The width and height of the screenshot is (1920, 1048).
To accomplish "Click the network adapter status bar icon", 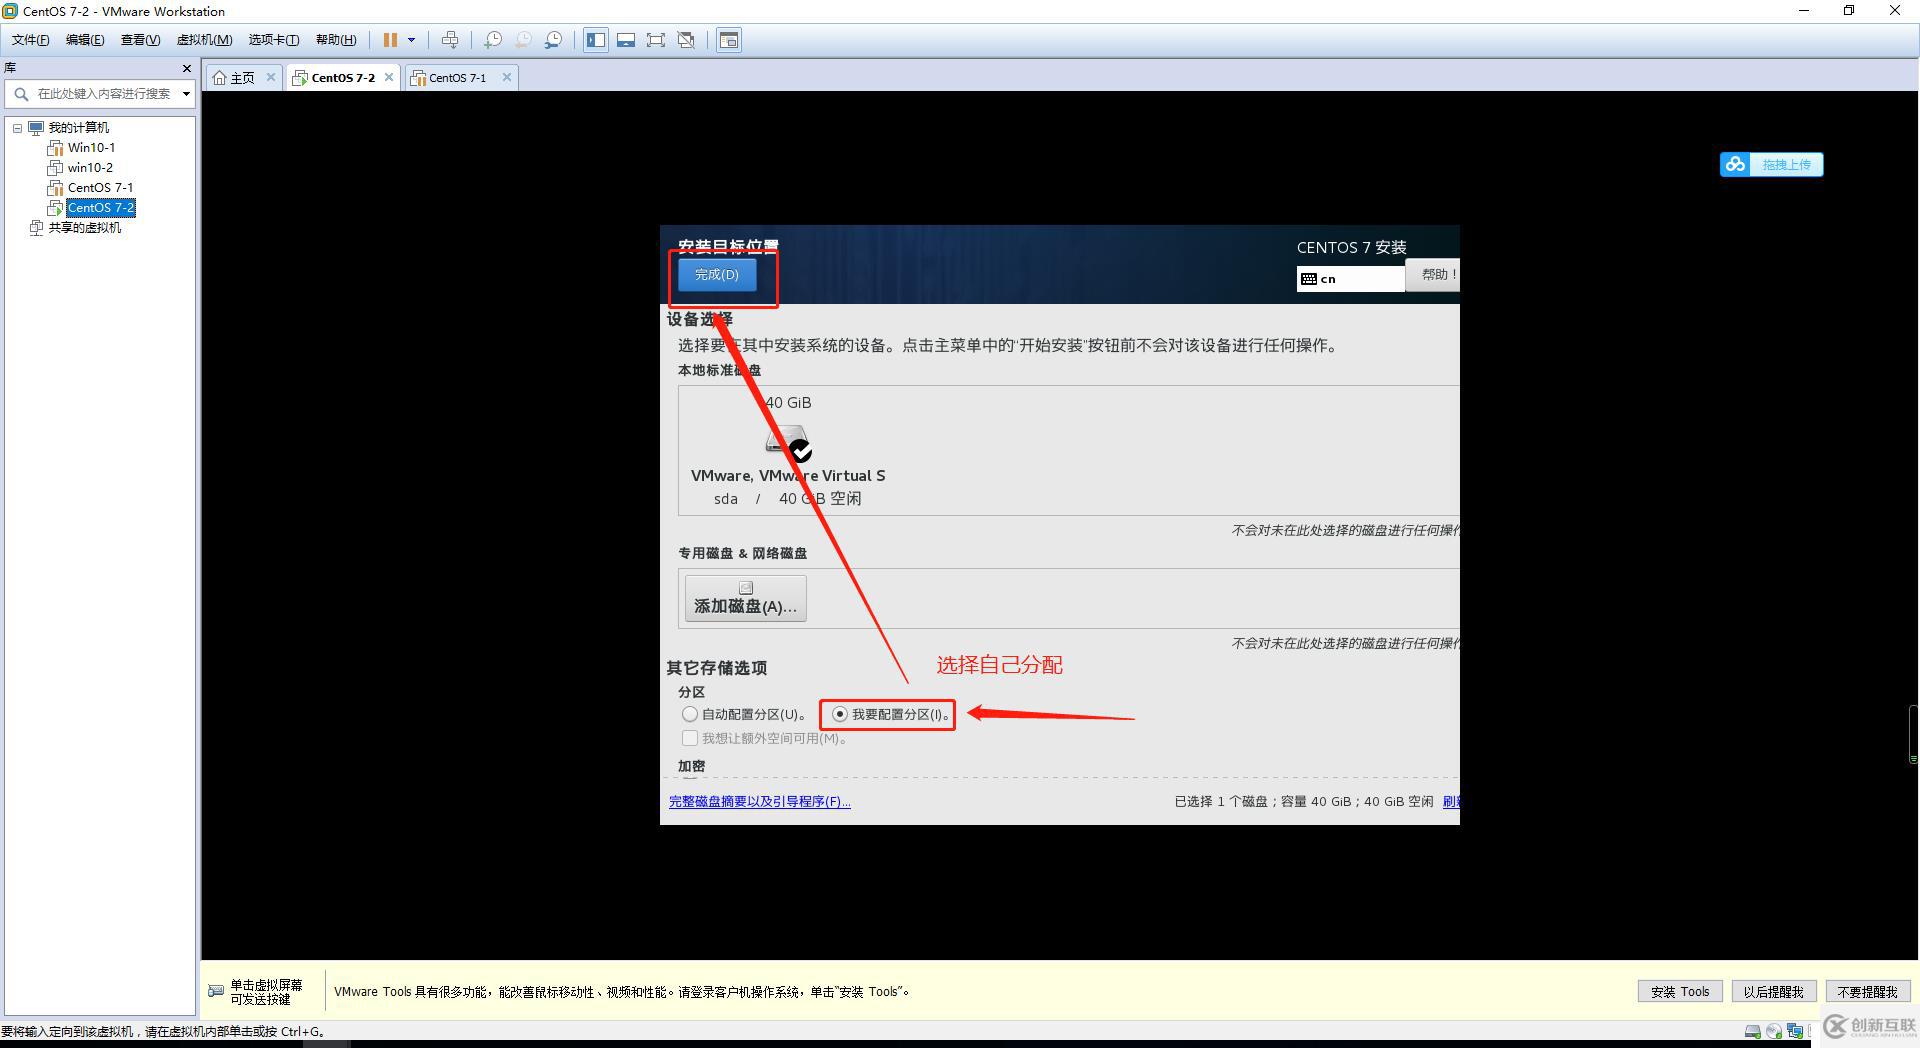I will point(1795,1031).
